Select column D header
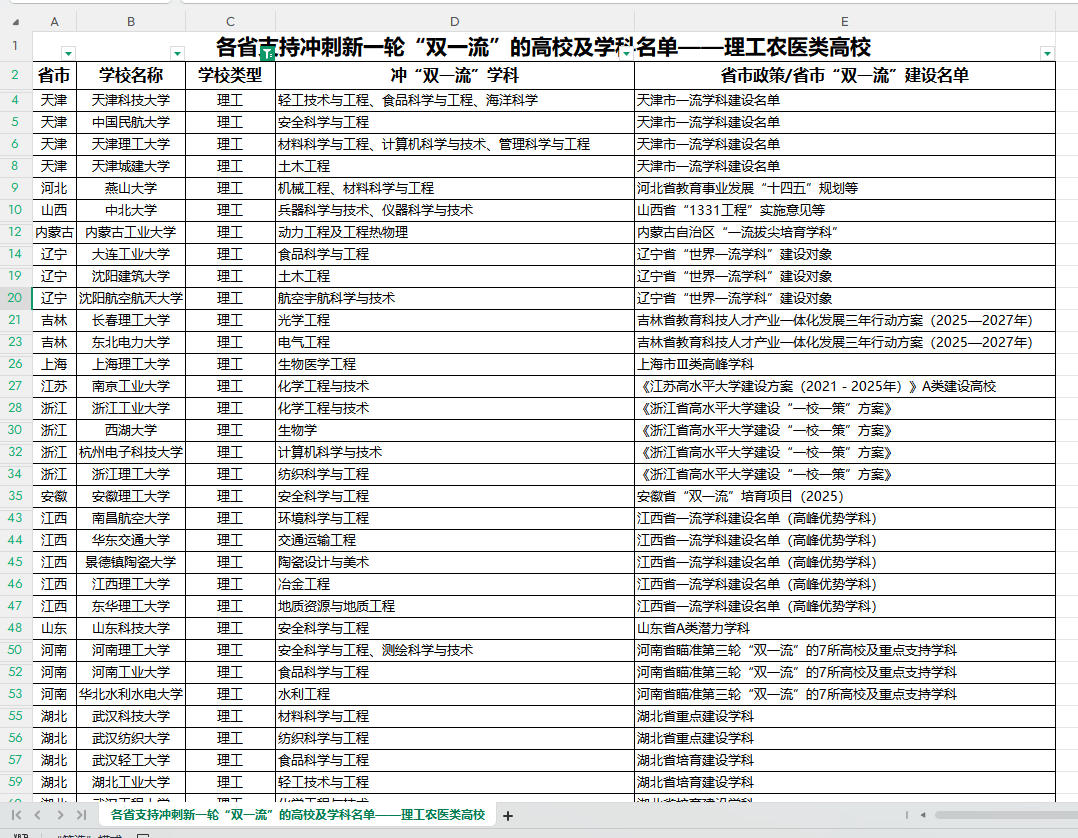 pyautogui.click(x=454, y=20)
